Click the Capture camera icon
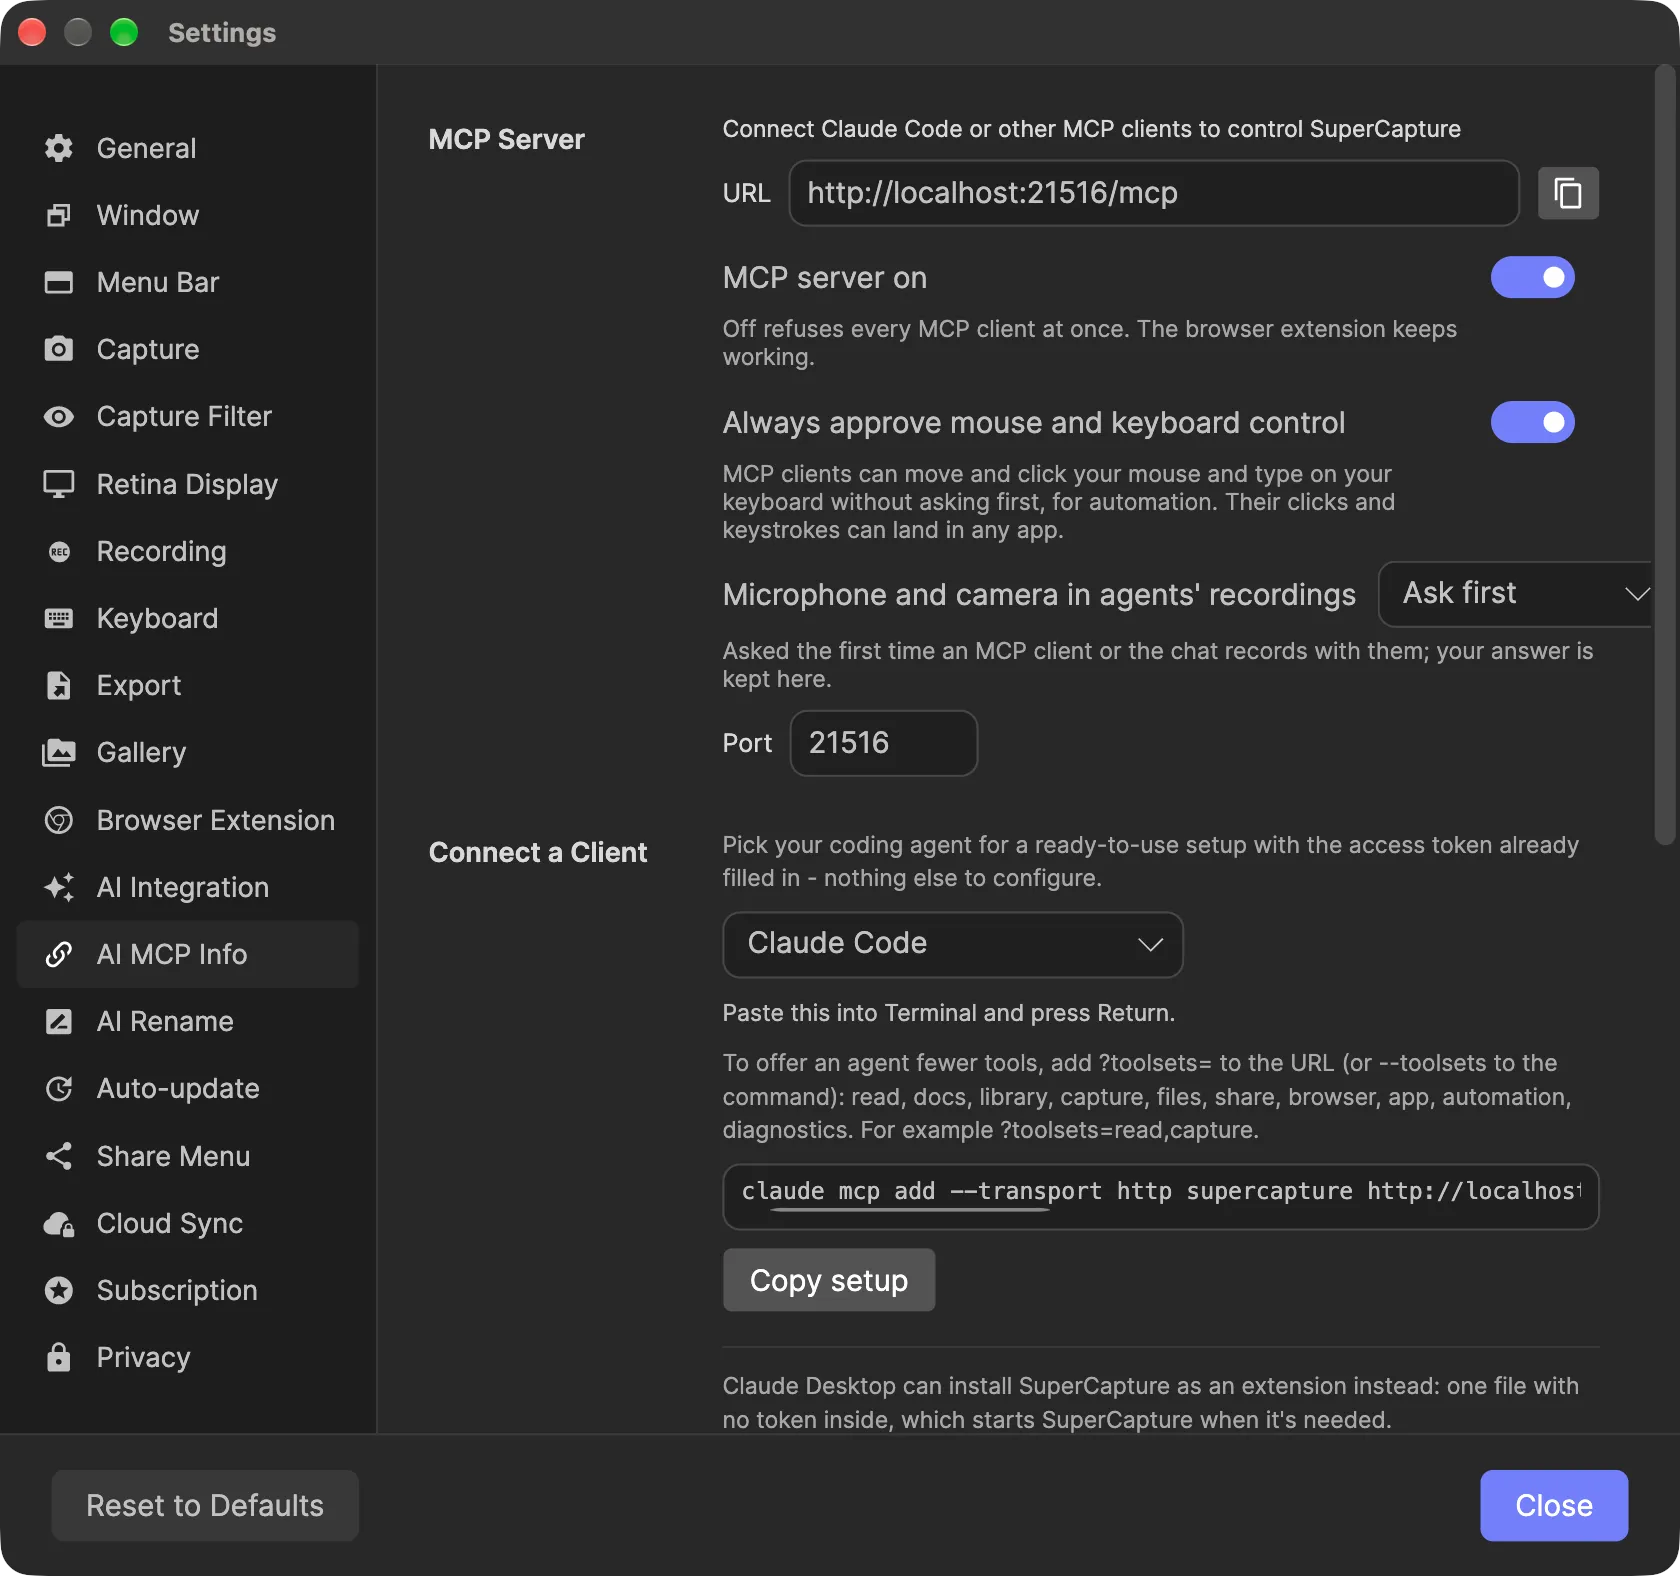The image size is (1680, 1576). click(x=59, y=349)
